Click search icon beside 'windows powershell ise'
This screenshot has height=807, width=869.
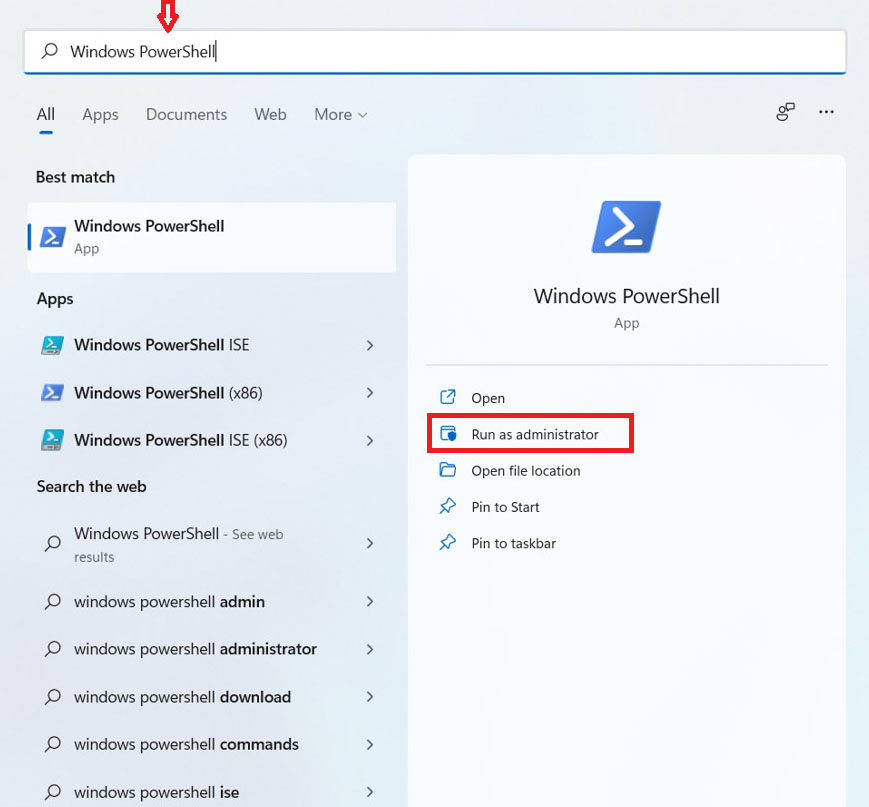click(53, 791)
